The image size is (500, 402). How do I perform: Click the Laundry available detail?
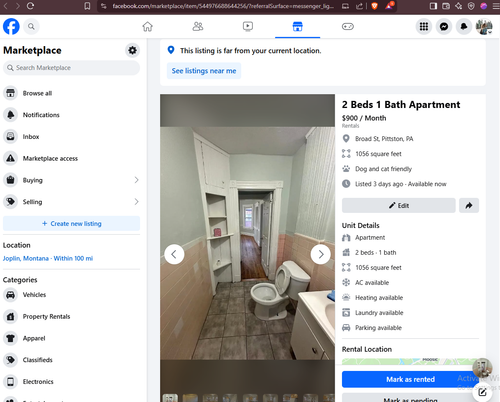pos(379,313)
